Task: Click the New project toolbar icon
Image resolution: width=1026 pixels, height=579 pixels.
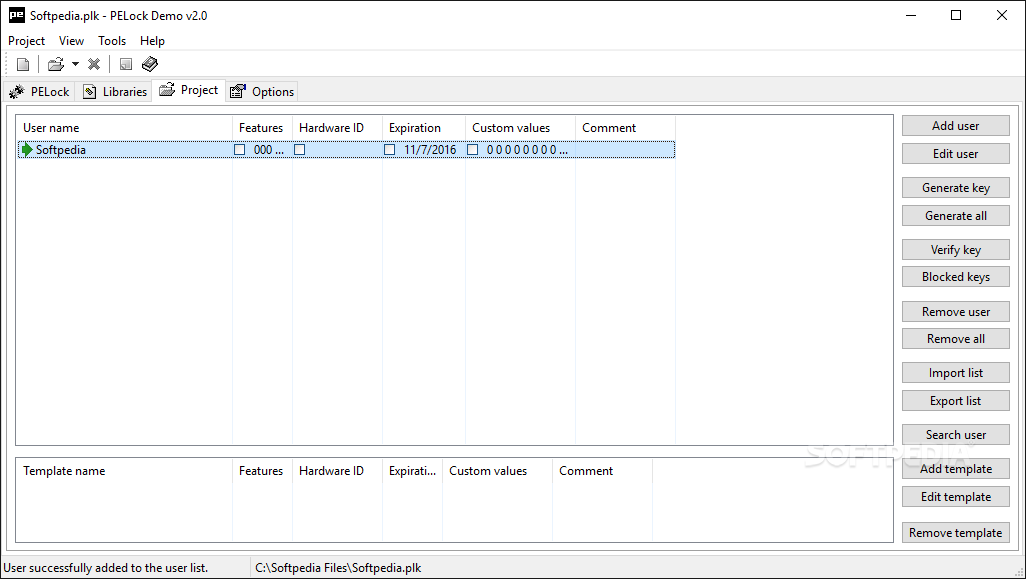Action: [x=23, y=64]
